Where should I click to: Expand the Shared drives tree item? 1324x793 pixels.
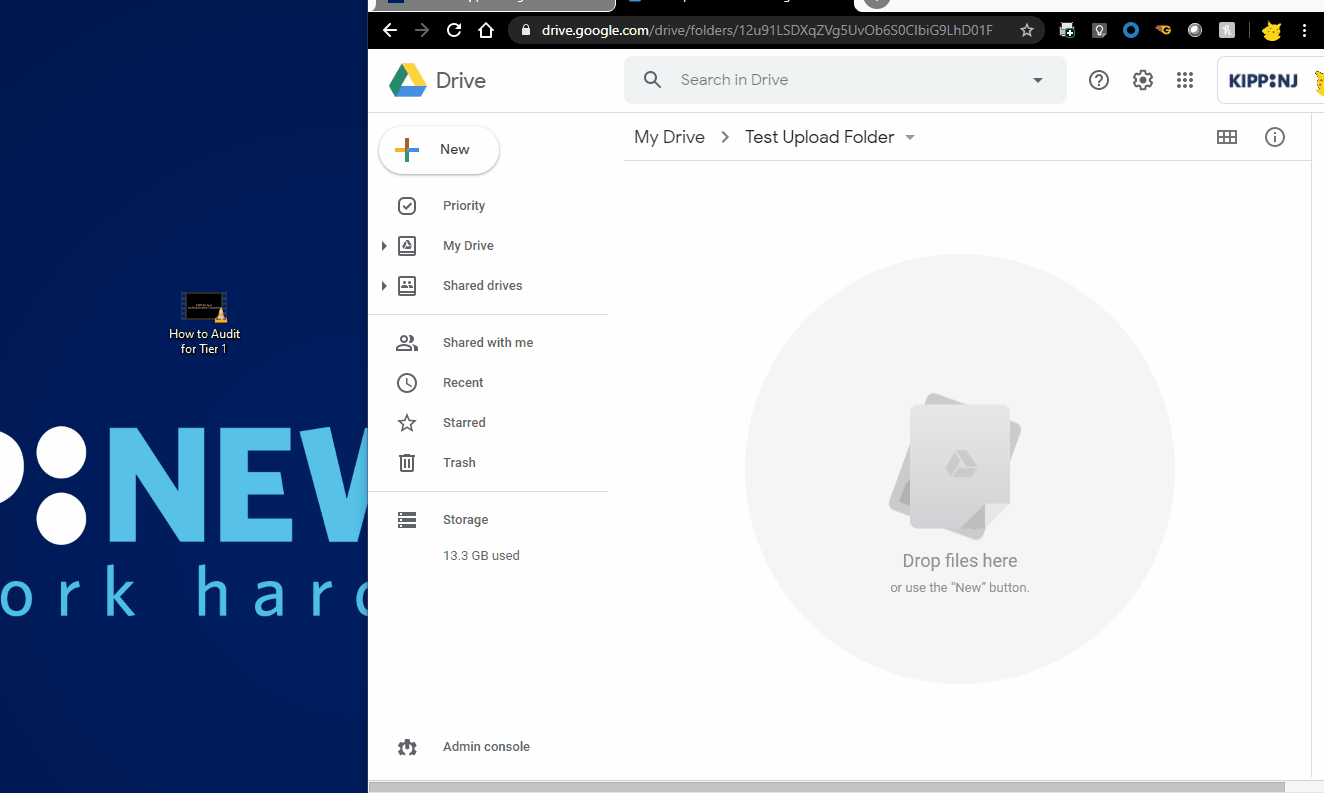click(x=385, y=285)
